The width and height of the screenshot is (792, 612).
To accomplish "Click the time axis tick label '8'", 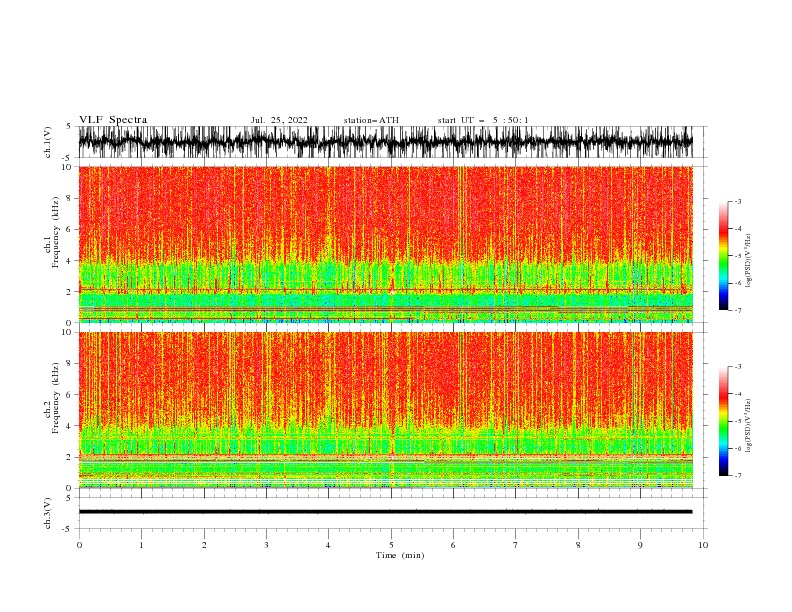I will (578, 545).
